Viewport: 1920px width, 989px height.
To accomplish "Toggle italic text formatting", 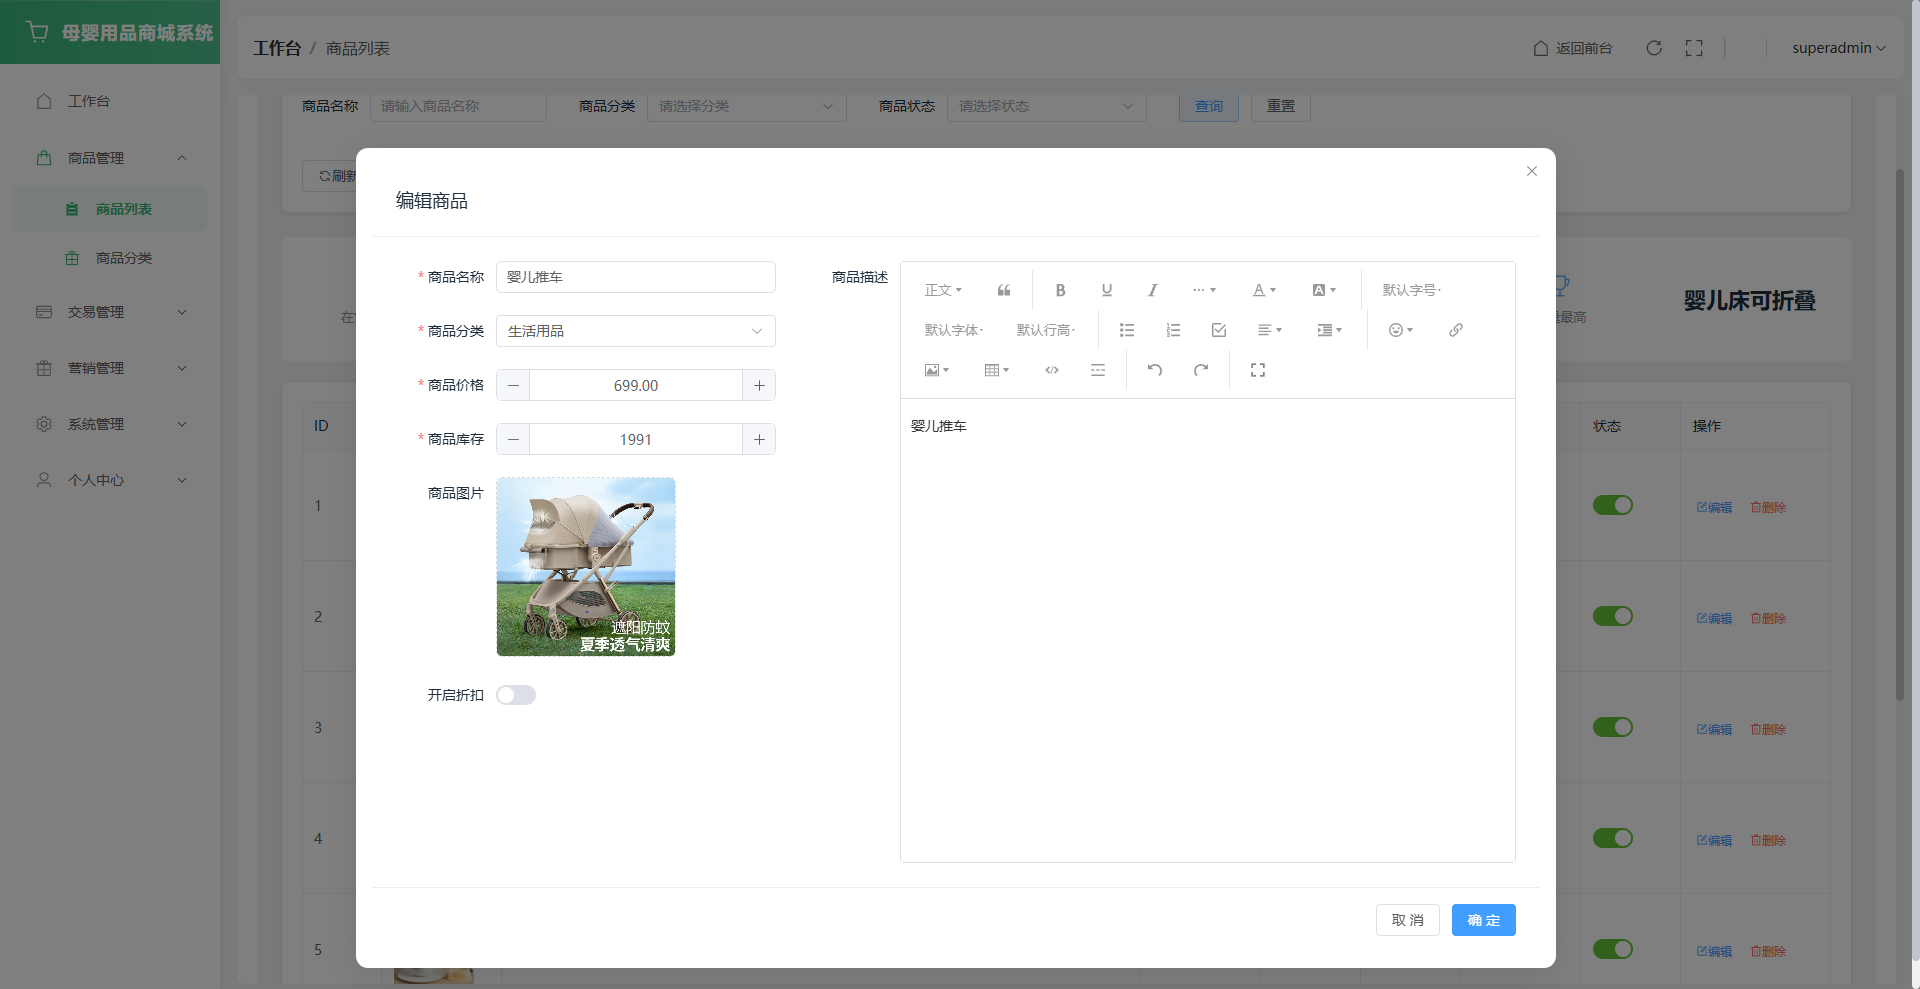I will [1152, 290].
